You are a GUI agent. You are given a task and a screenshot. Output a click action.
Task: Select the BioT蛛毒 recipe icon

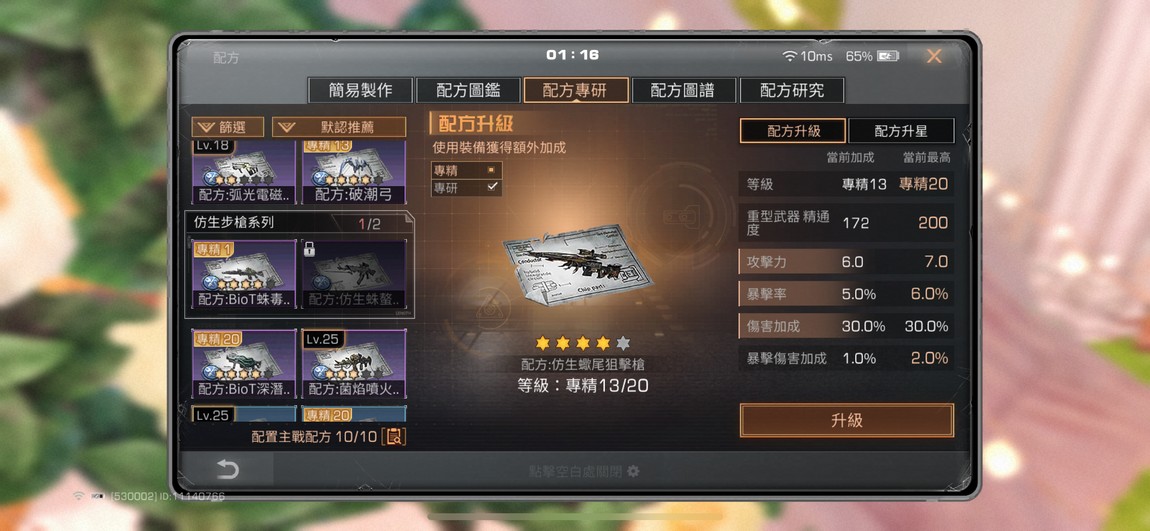pyautogui.click(x=243, y=273)
